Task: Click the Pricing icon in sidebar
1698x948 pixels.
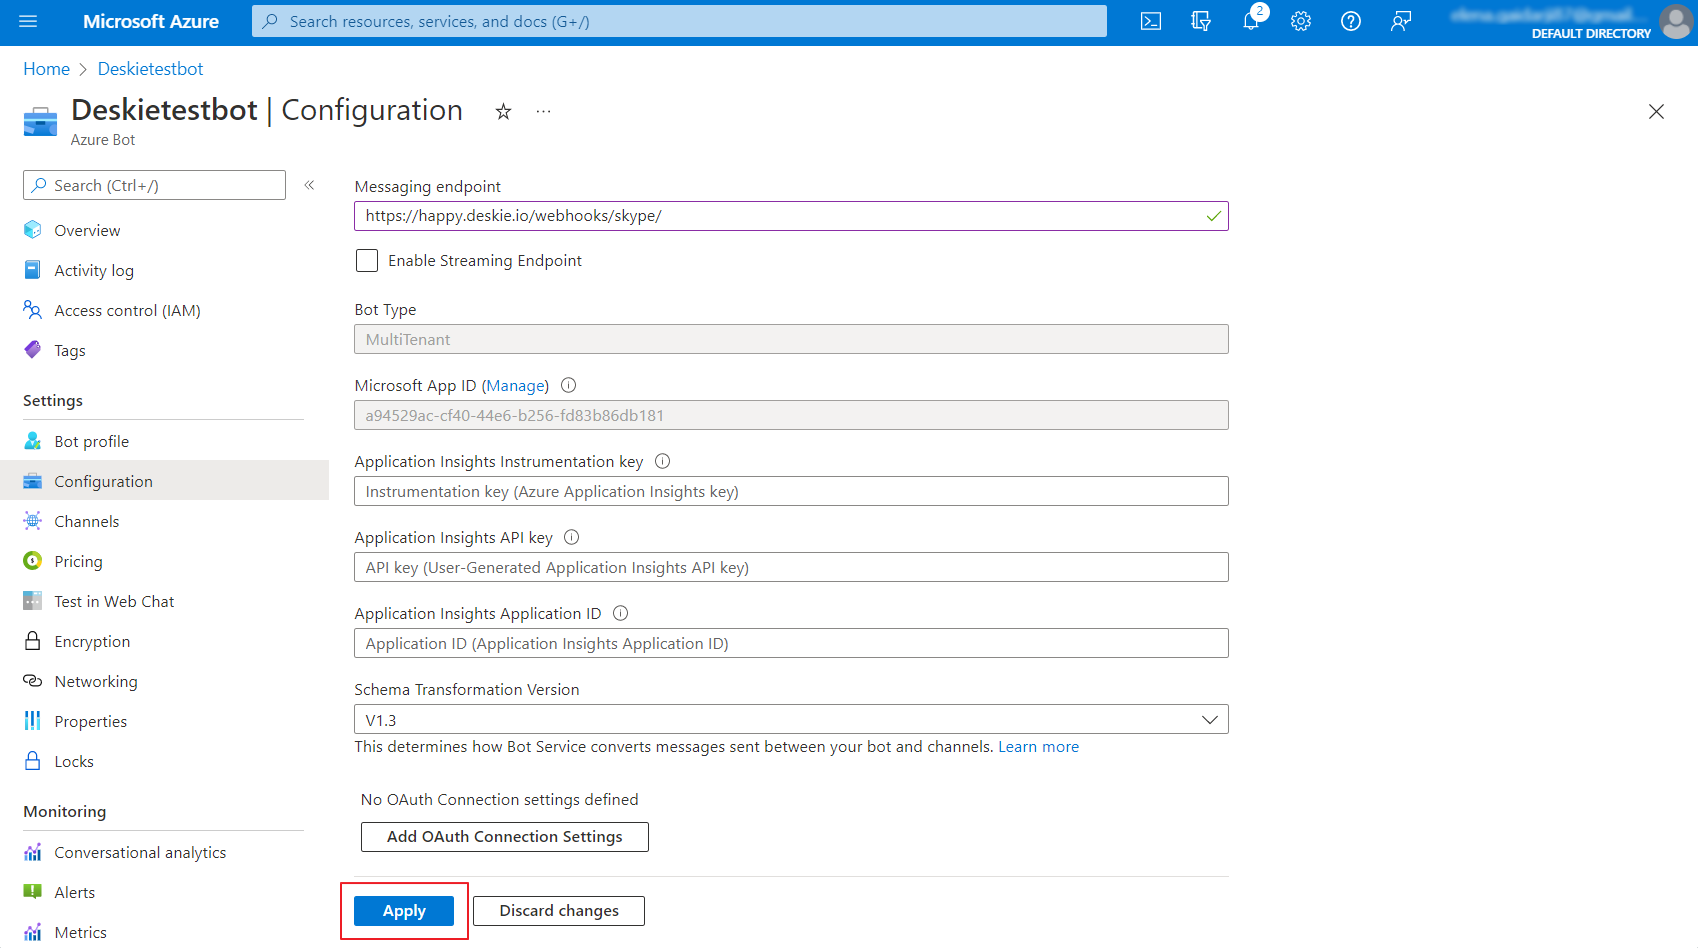Action: click(33, 561)
